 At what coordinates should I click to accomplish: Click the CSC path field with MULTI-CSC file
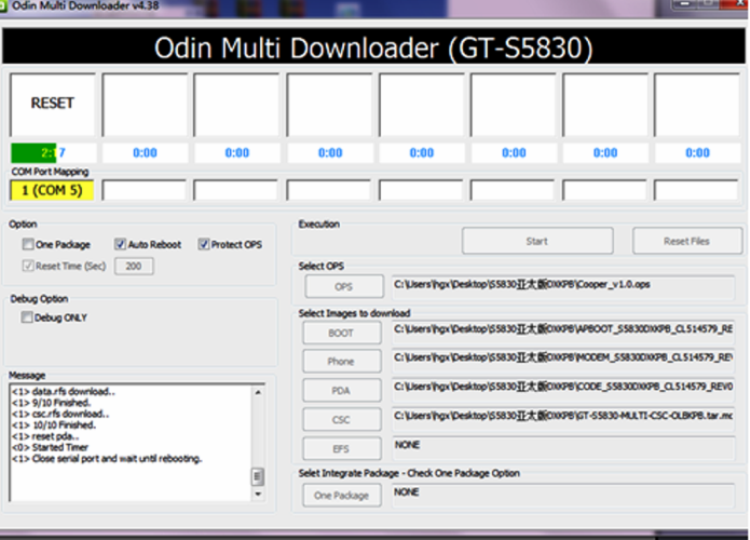pos(563,418)
